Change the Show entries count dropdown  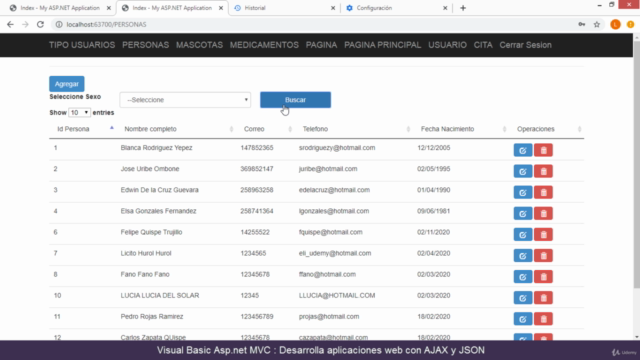[x=79, y=113]
